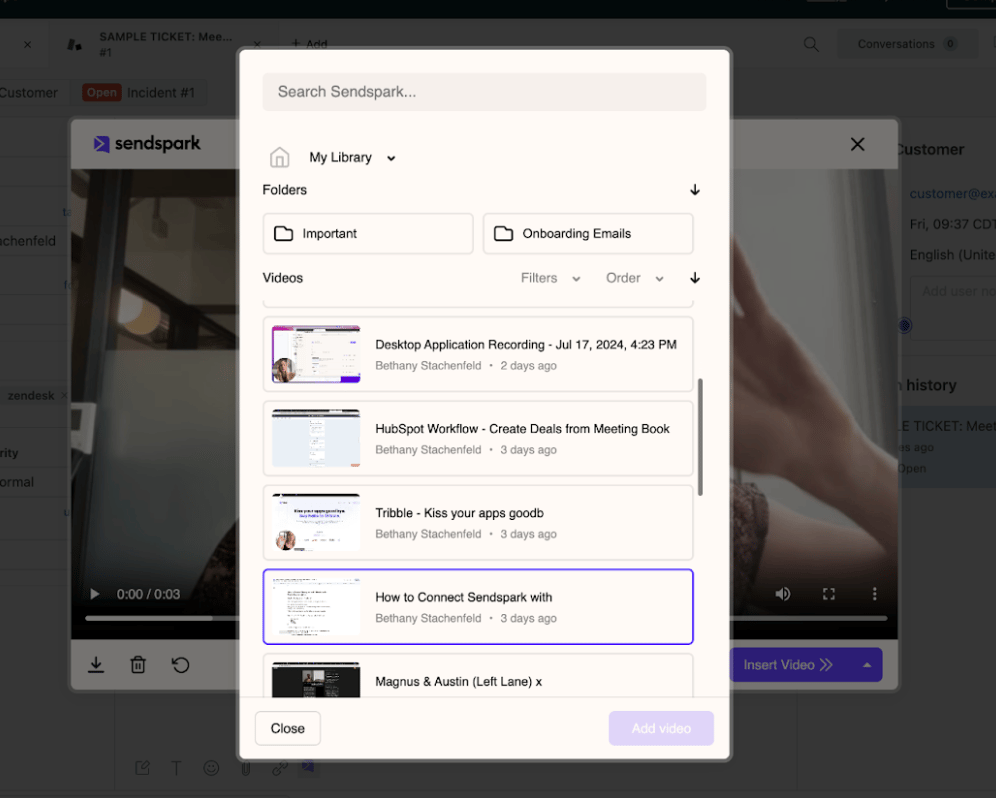Screen dimensions: 996x798
Task: Click the Search Sendspark field
Action: coord(484,92)
